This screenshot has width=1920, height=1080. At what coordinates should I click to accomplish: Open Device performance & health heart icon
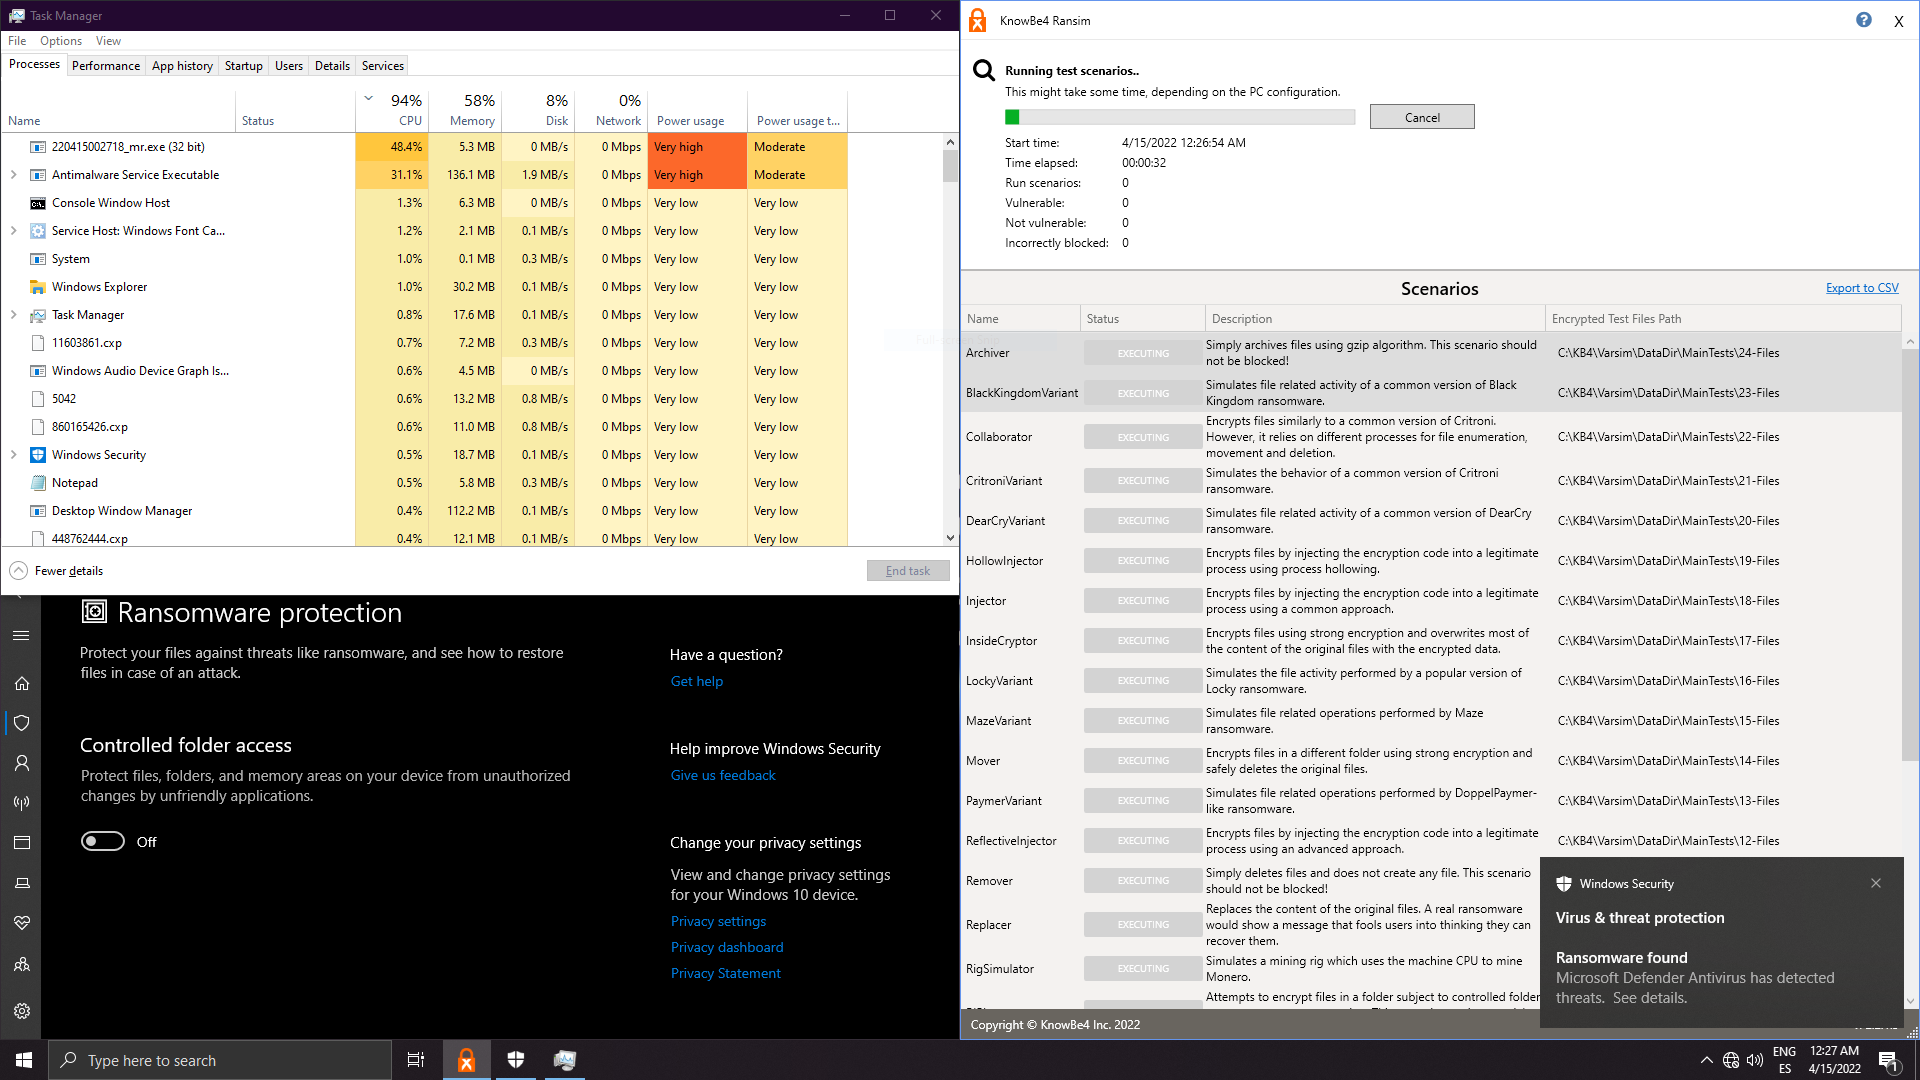pos(22,922)
